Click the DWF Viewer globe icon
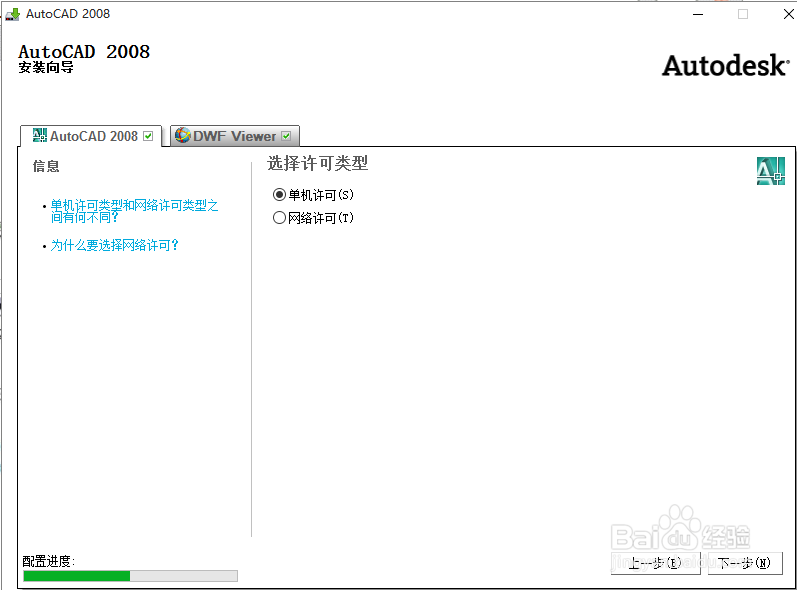The width and height of the screenshot is (797, 590). pos(182,135)
